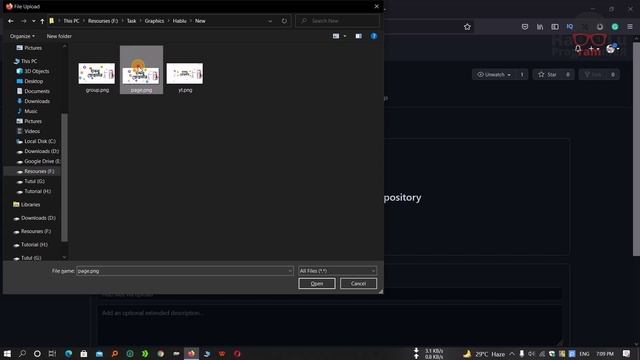Select Libraries in navigation tree
The width and height of the screenshot is (640, 360).
30,204
